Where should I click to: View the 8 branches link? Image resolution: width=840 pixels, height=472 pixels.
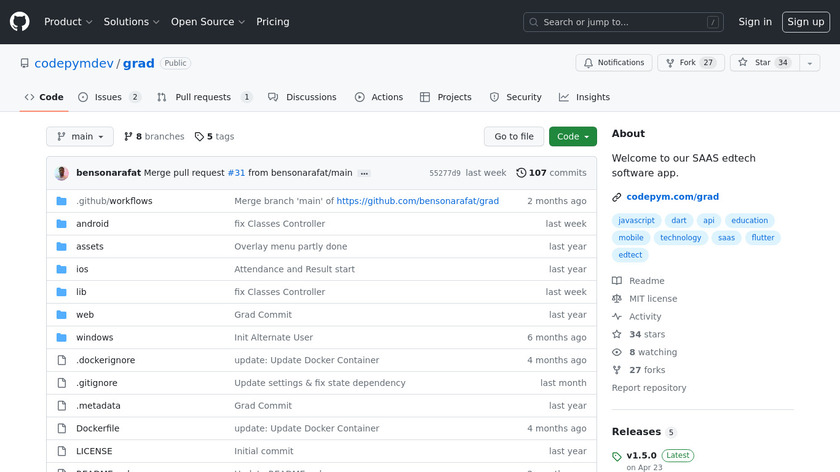tap(154, 137)
